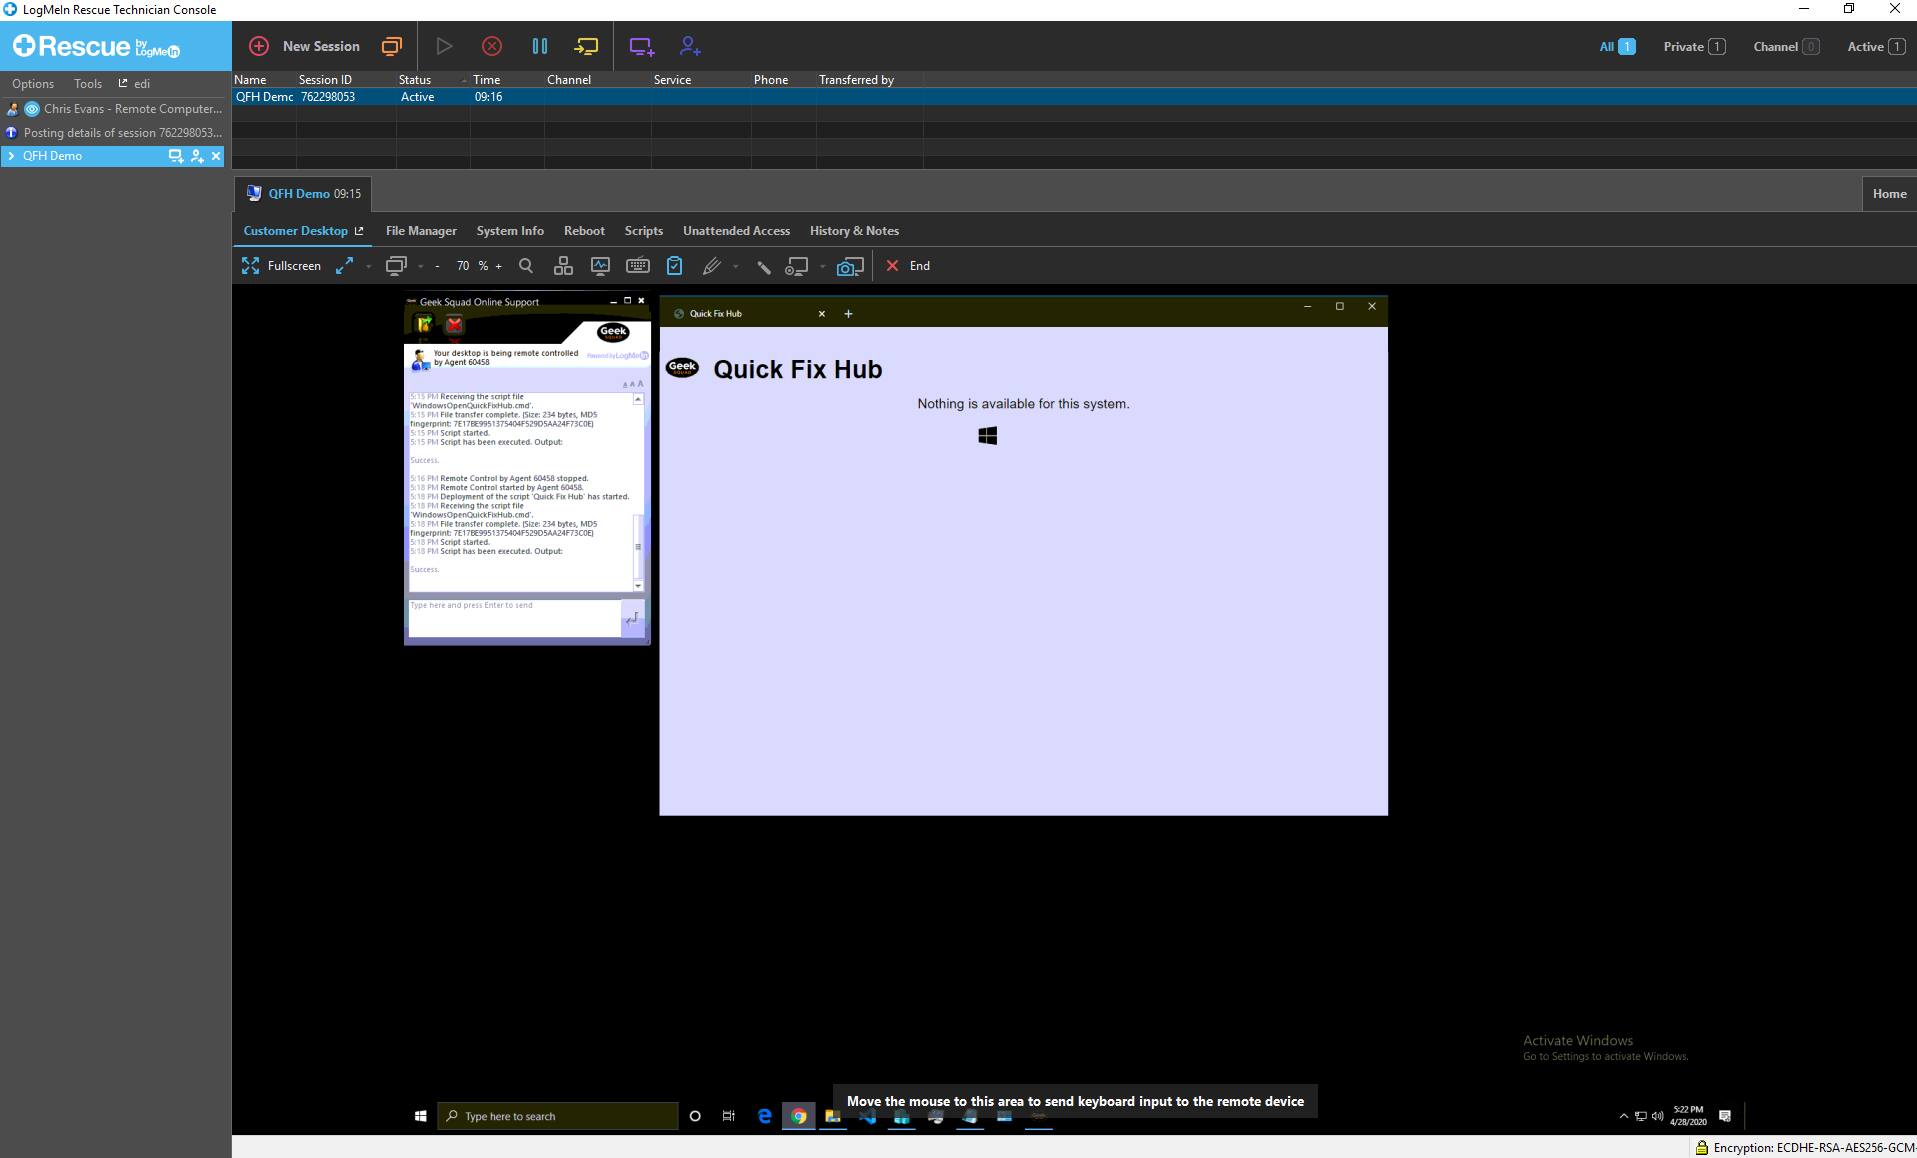Expand the screen size dropdown arrow
Viewport: 1917px width, 1158px height.
368,266
